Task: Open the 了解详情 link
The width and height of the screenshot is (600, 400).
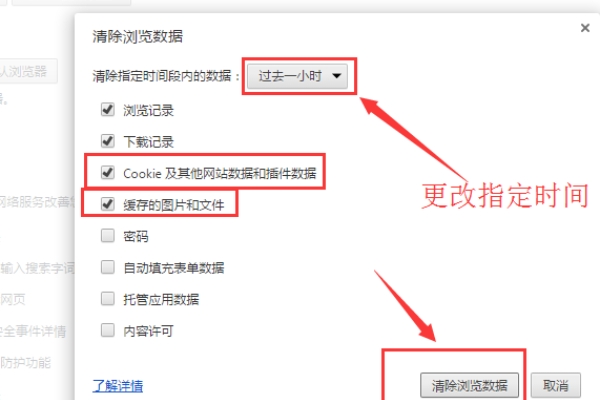Action: pos(118,385)
